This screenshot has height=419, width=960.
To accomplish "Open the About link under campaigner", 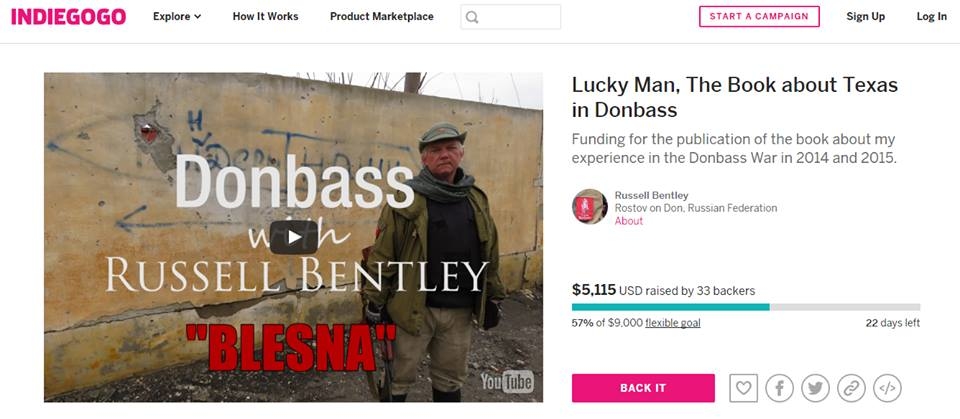I will tap(629, 221).
